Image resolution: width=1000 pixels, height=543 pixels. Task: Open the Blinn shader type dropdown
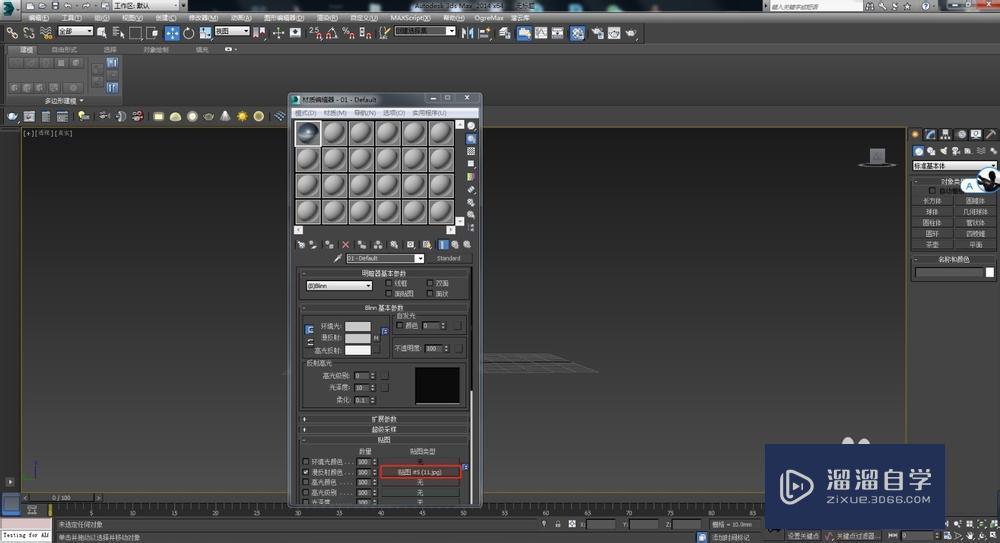click(339, 286)
